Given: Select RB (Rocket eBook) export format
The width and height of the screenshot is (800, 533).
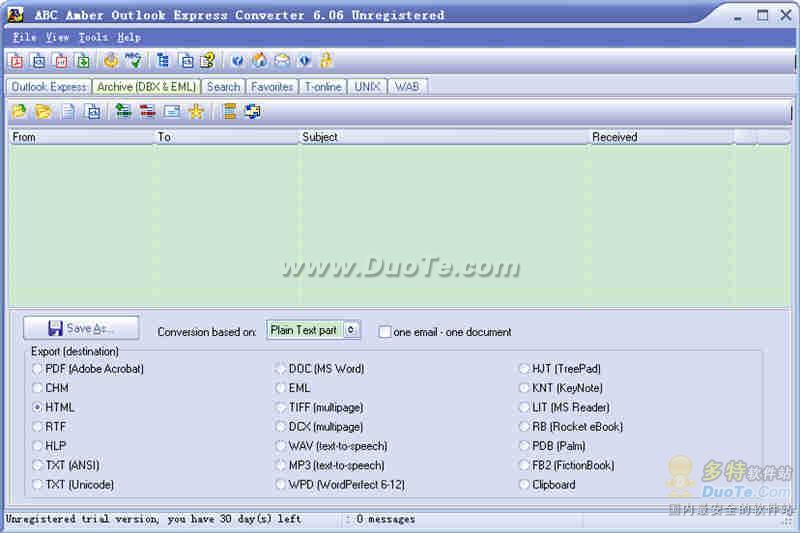Looking at the screenshot, I should (x=571, y=426).
